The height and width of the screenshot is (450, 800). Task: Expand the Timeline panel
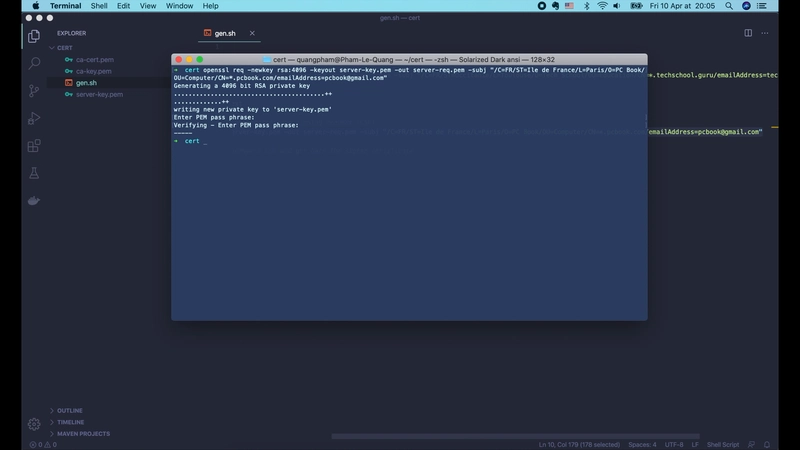(71, 422)
